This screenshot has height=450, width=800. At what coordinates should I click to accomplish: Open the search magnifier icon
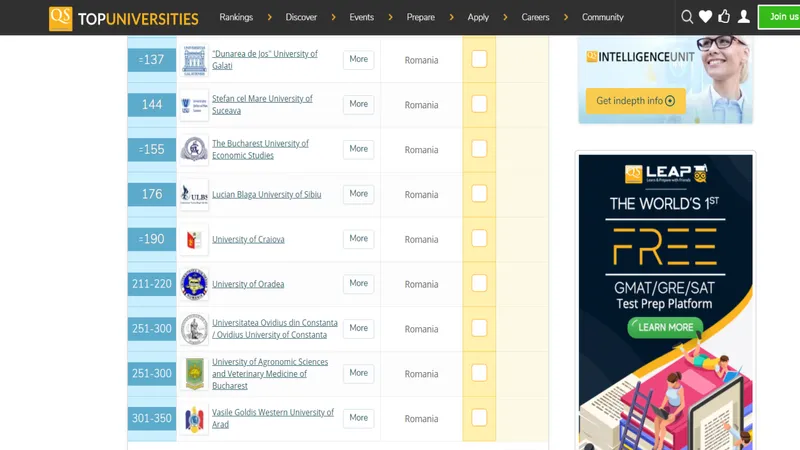[687, 17]
